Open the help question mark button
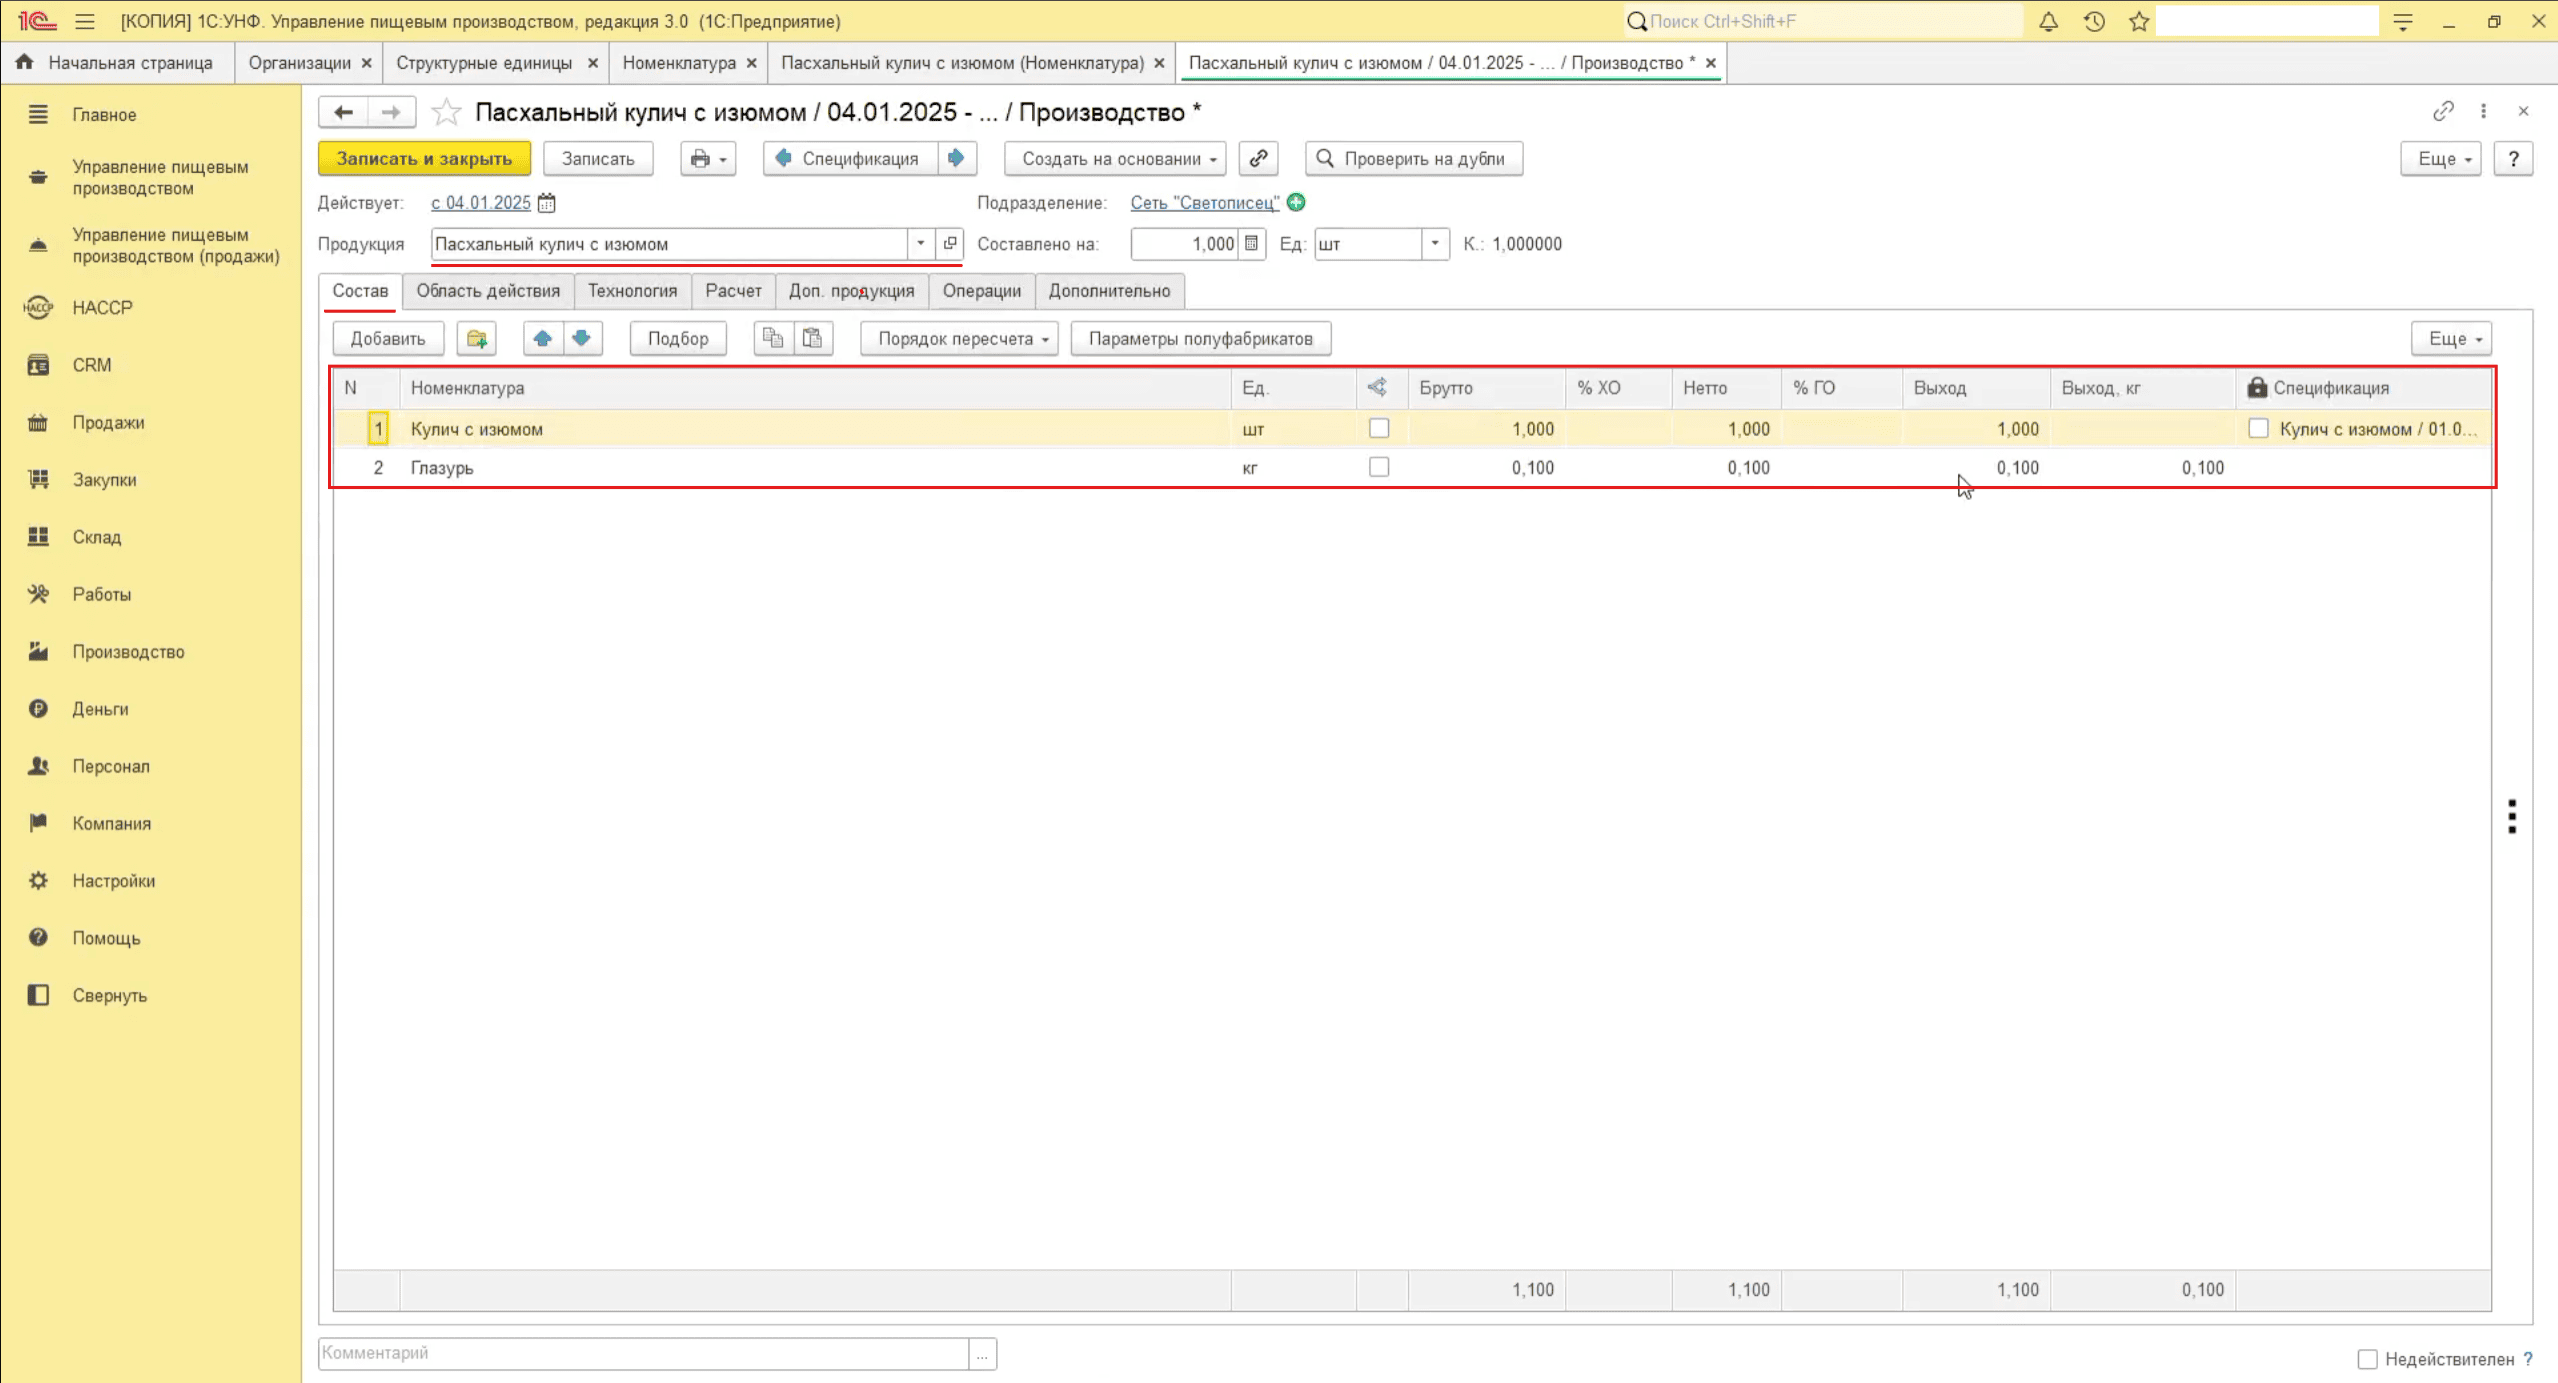The width and height of the screenshot is (2558, 1383). tap(2513, 159)
